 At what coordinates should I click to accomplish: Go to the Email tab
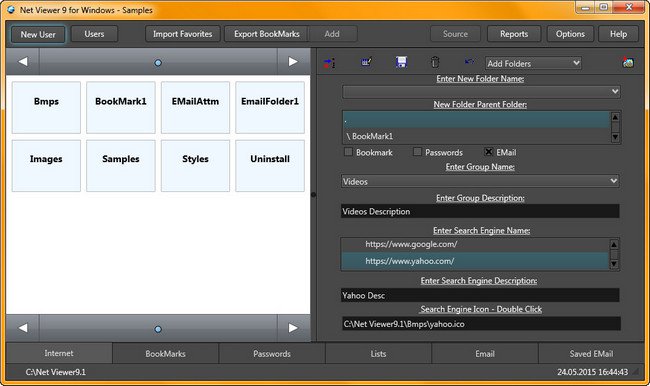pos(485,353)
